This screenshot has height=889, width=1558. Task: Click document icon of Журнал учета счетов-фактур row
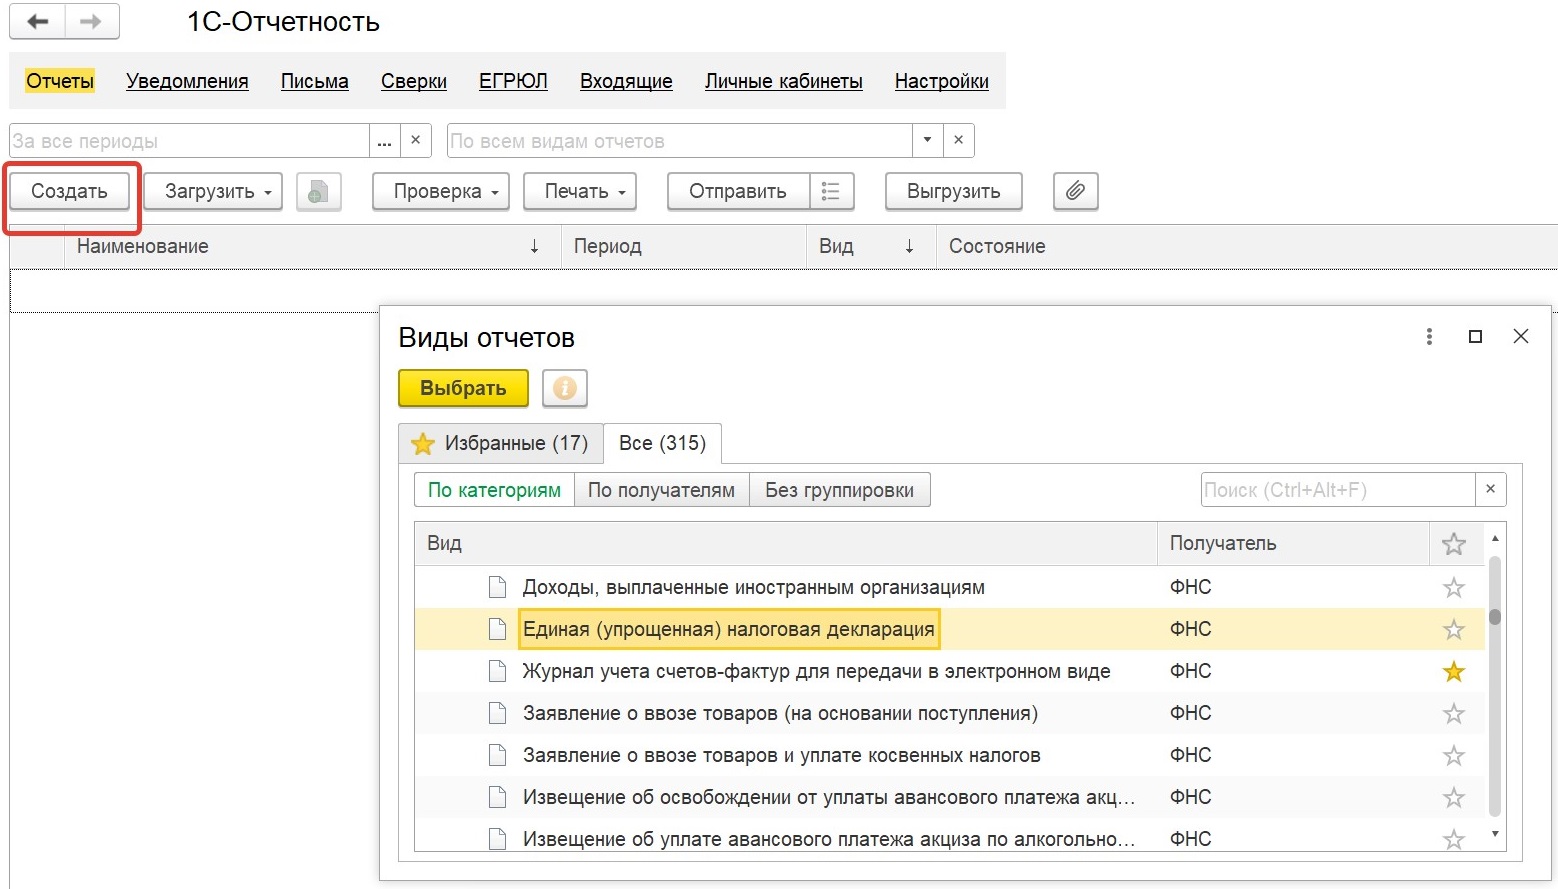click(x=497, y=671)
